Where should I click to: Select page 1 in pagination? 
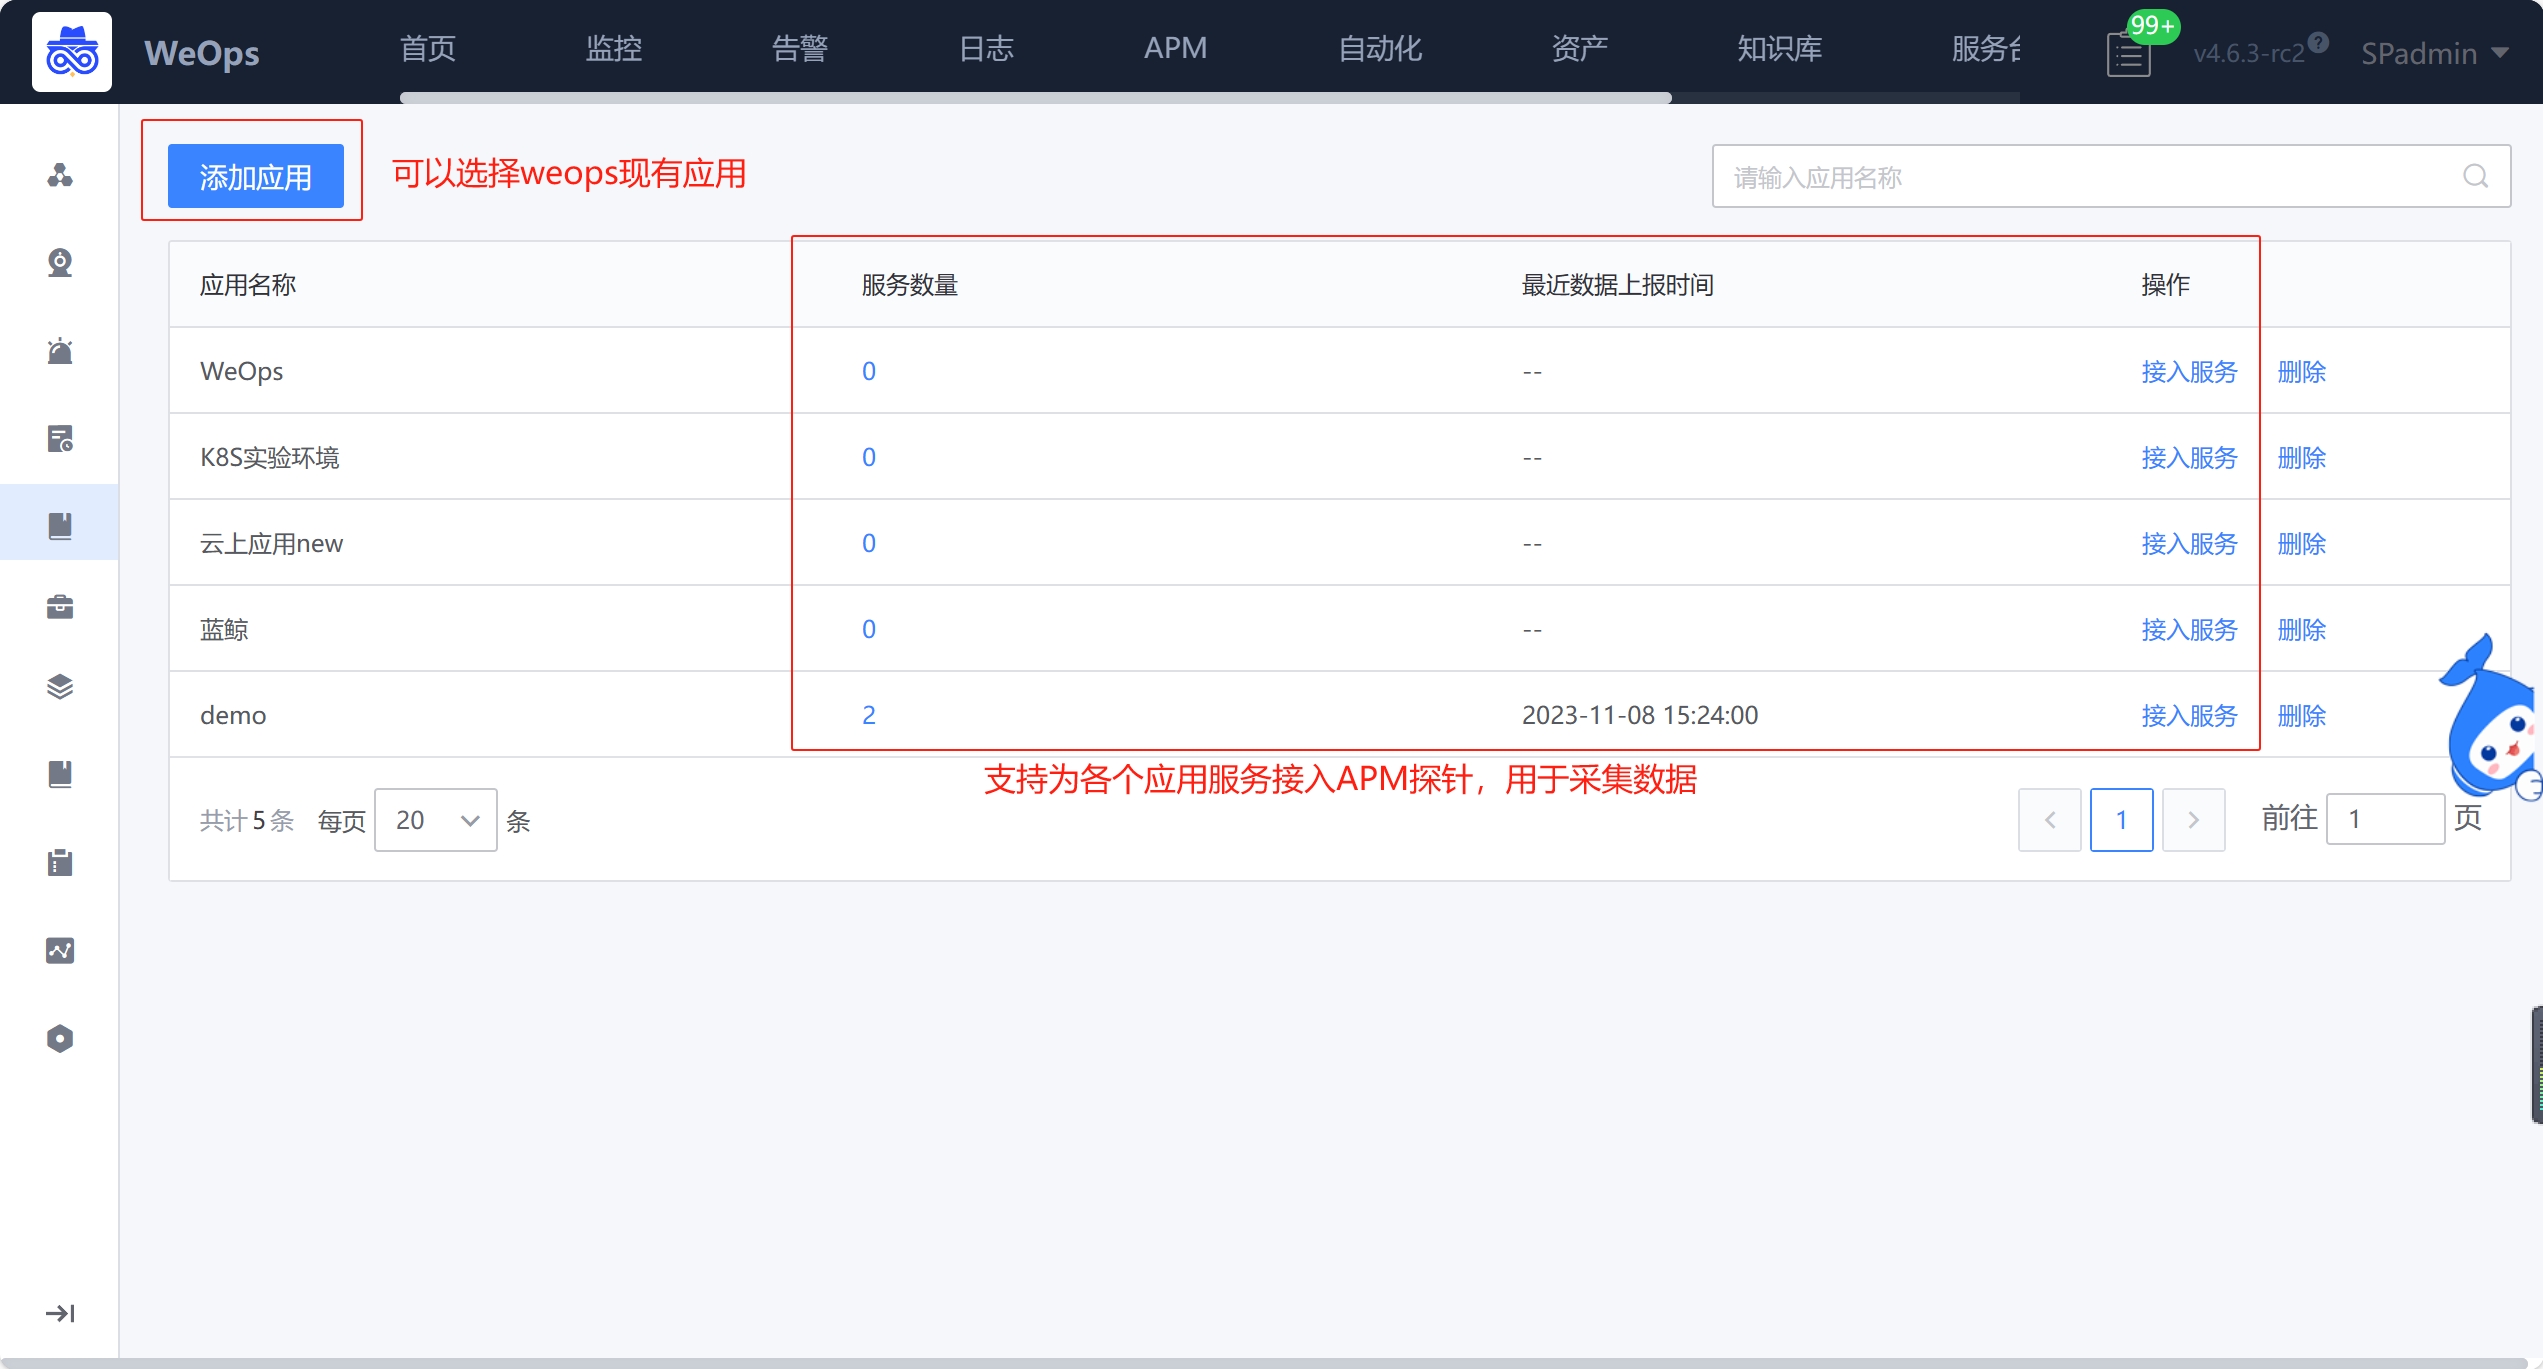tap(2121, 820)
